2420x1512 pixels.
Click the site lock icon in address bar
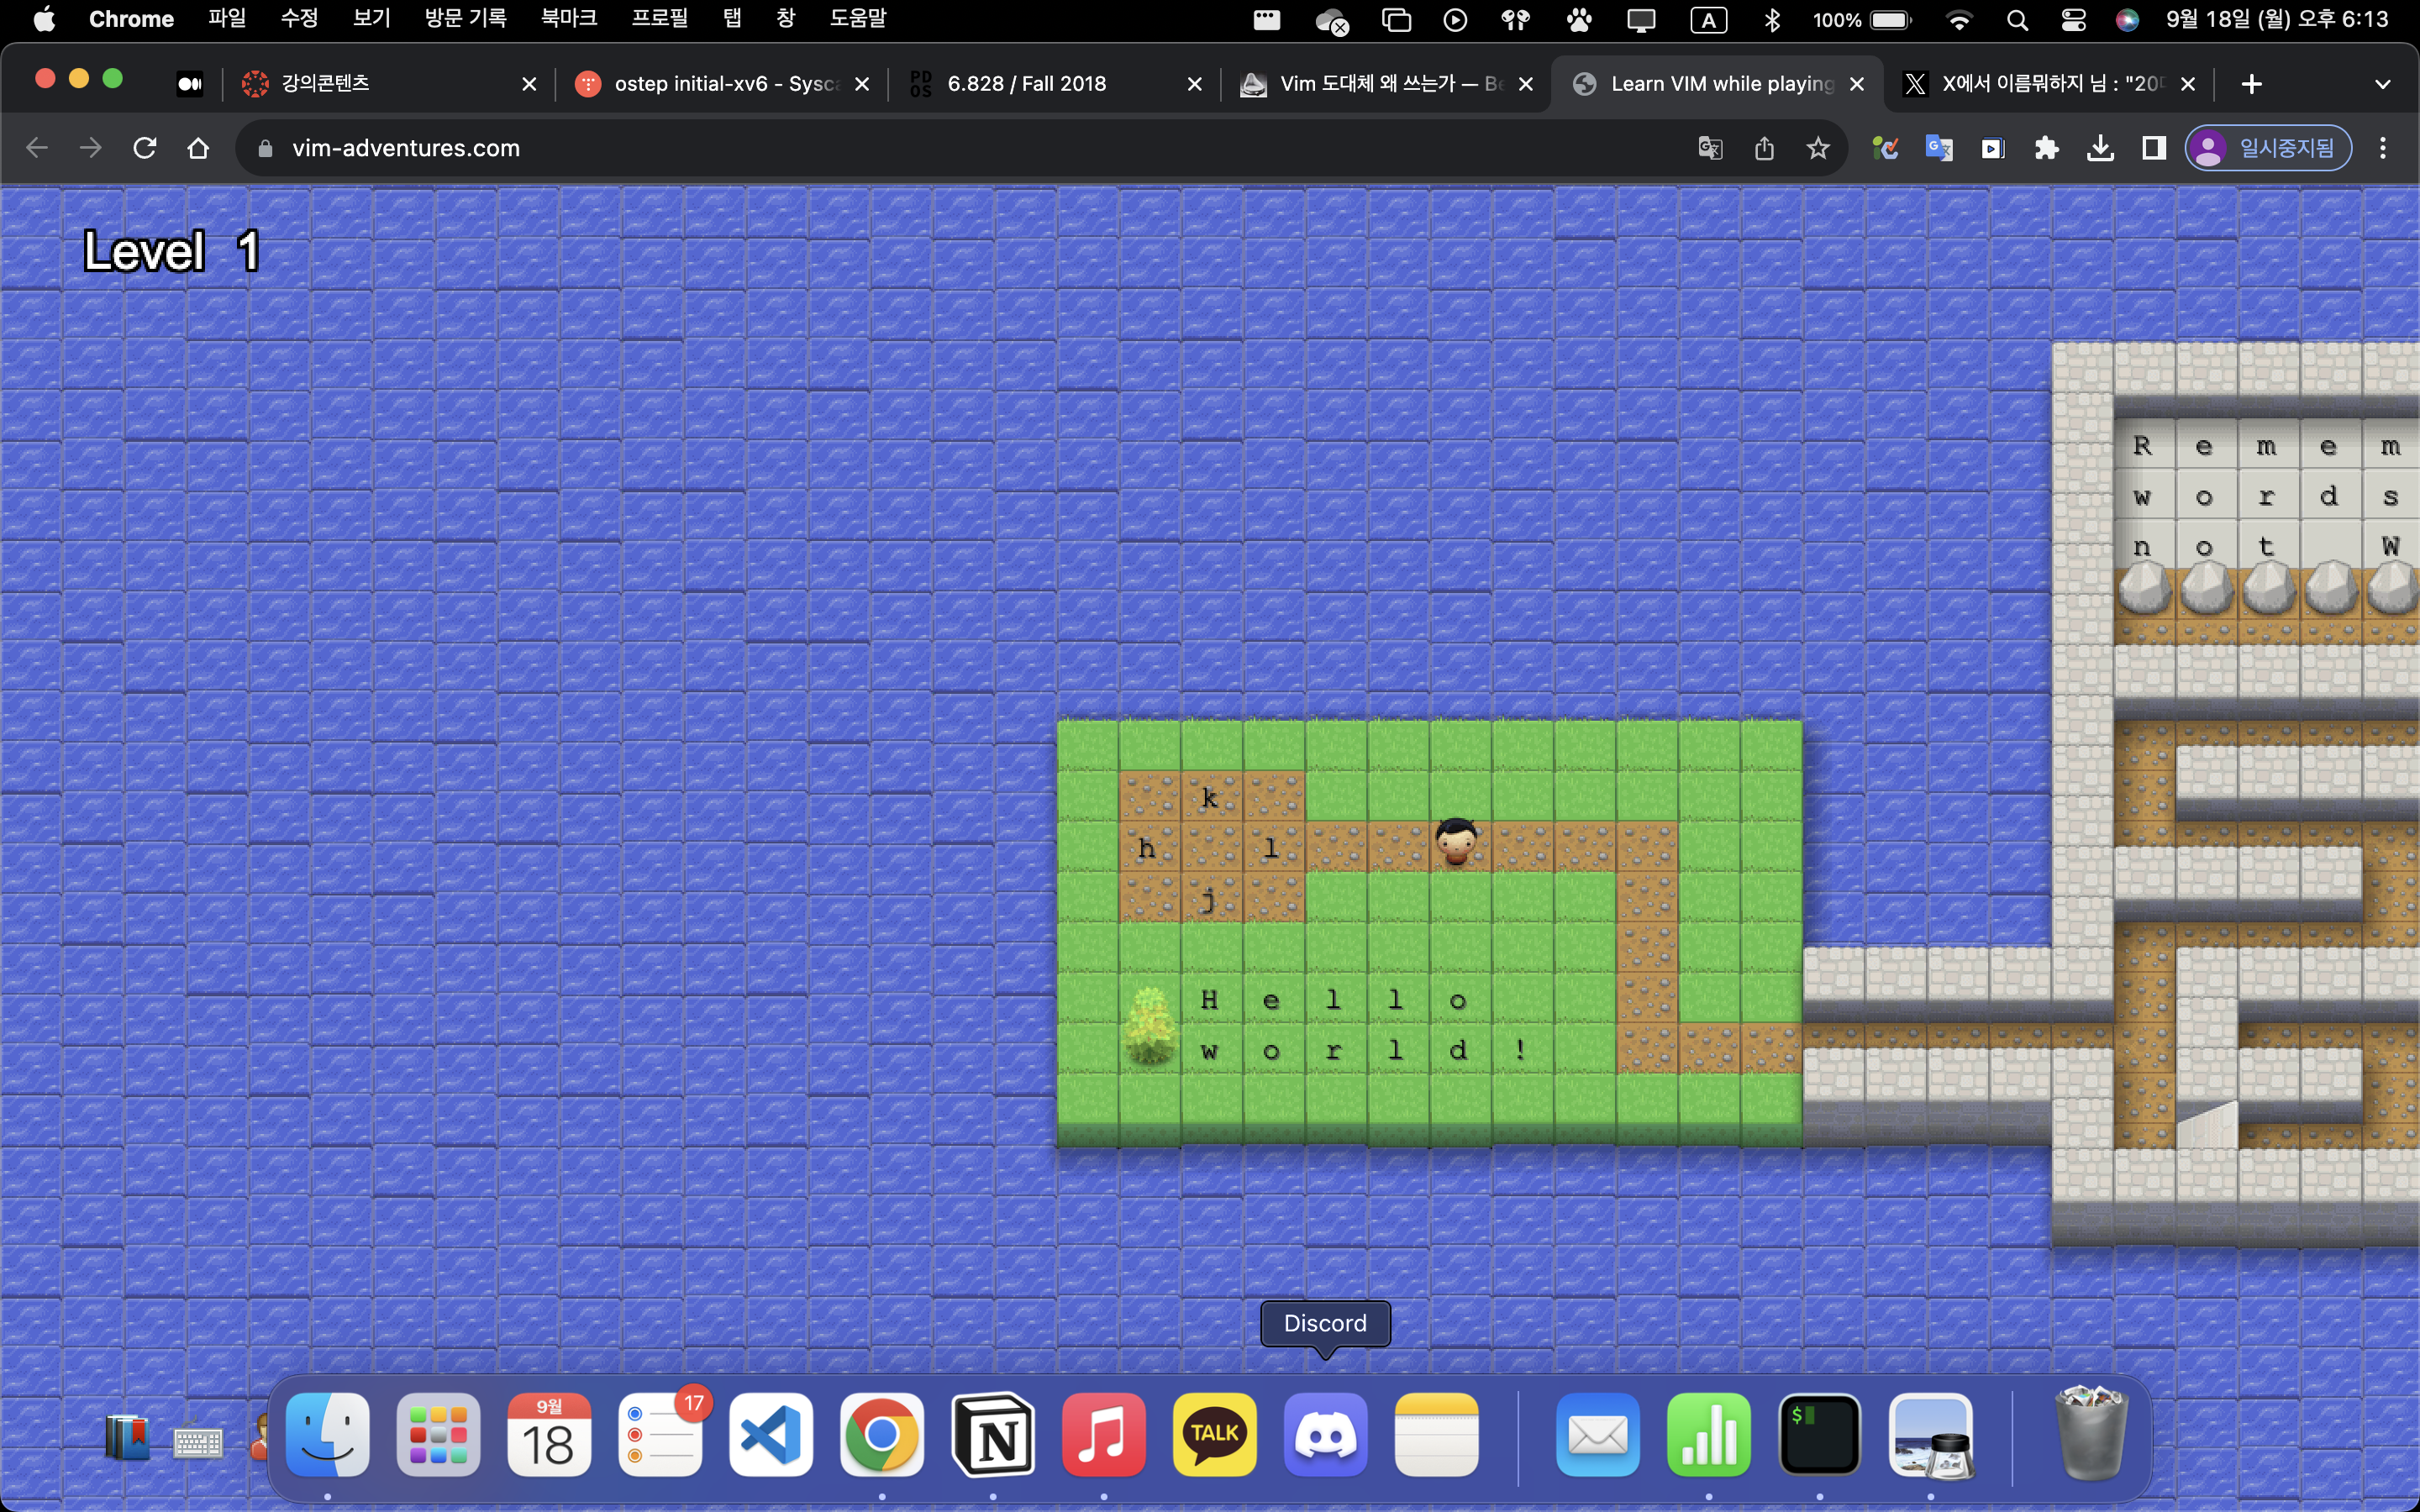(x=265, y=148)
